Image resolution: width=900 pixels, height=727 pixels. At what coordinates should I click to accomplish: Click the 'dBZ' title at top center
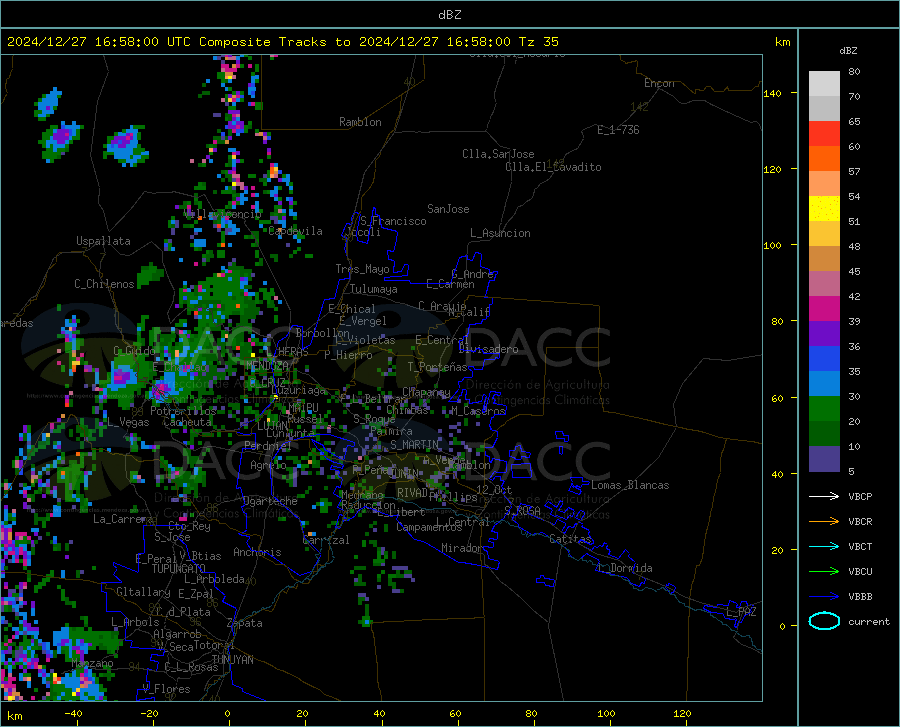[449, 15]
